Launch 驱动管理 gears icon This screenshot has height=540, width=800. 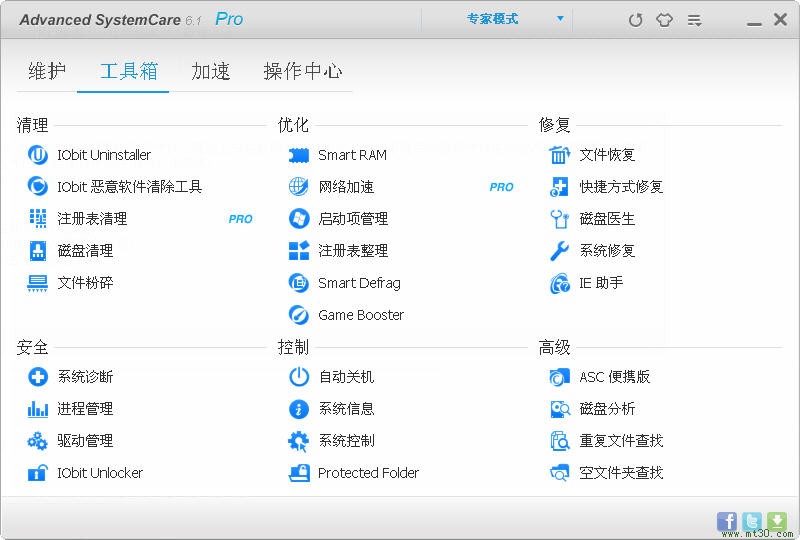pyautogui.click(x=37, y=440)
